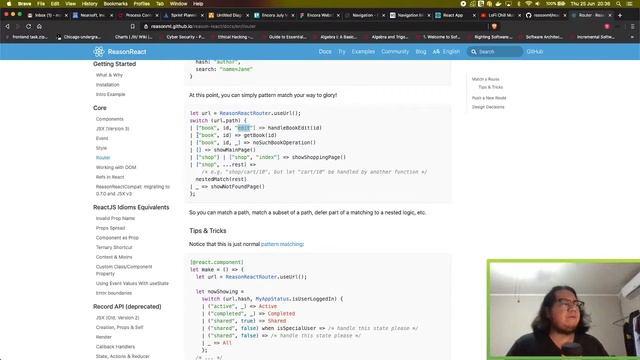
Task: Open the Brave Shields lion icon
Action: coord(494,27)
